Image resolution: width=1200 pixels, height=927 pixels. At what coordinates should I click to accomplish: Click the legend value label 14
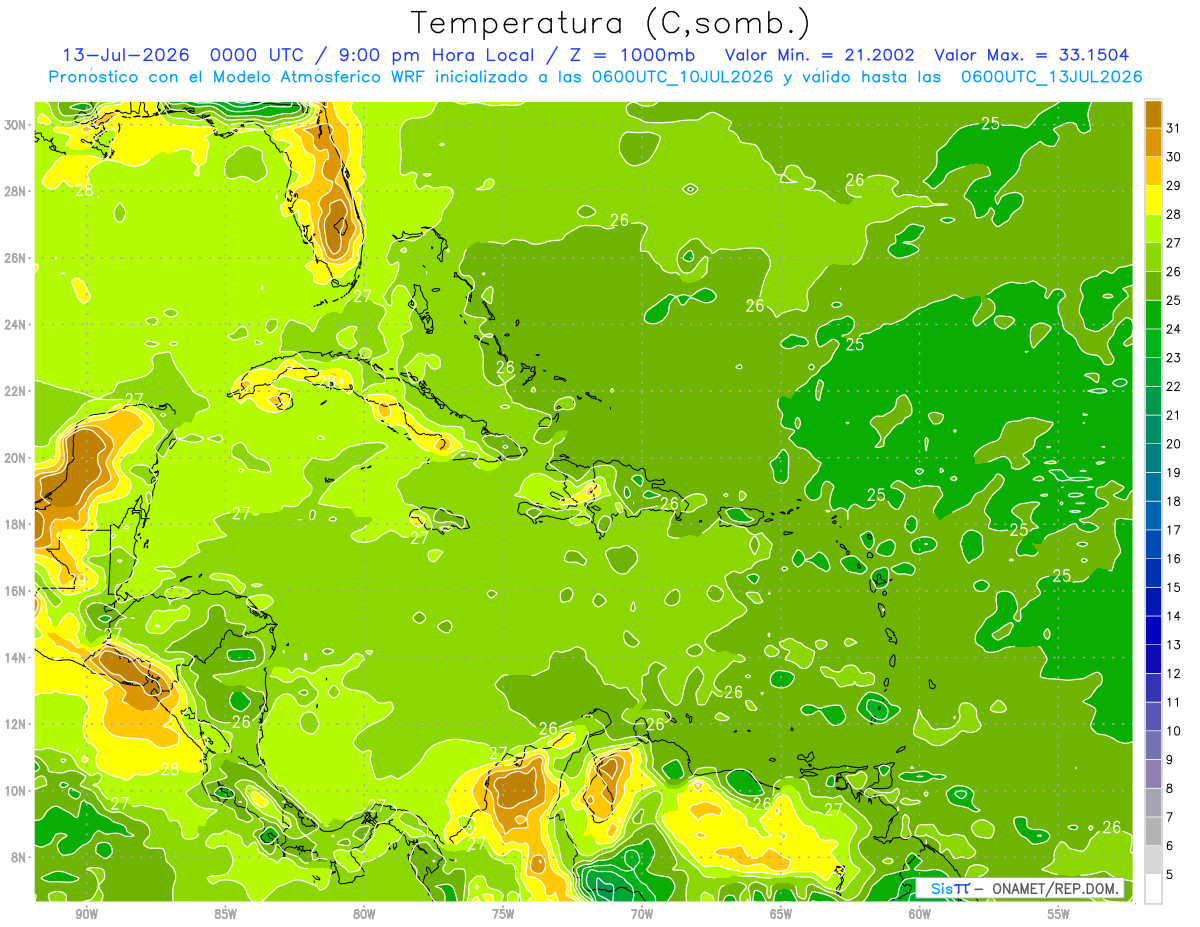click(x=1174, y=616)
